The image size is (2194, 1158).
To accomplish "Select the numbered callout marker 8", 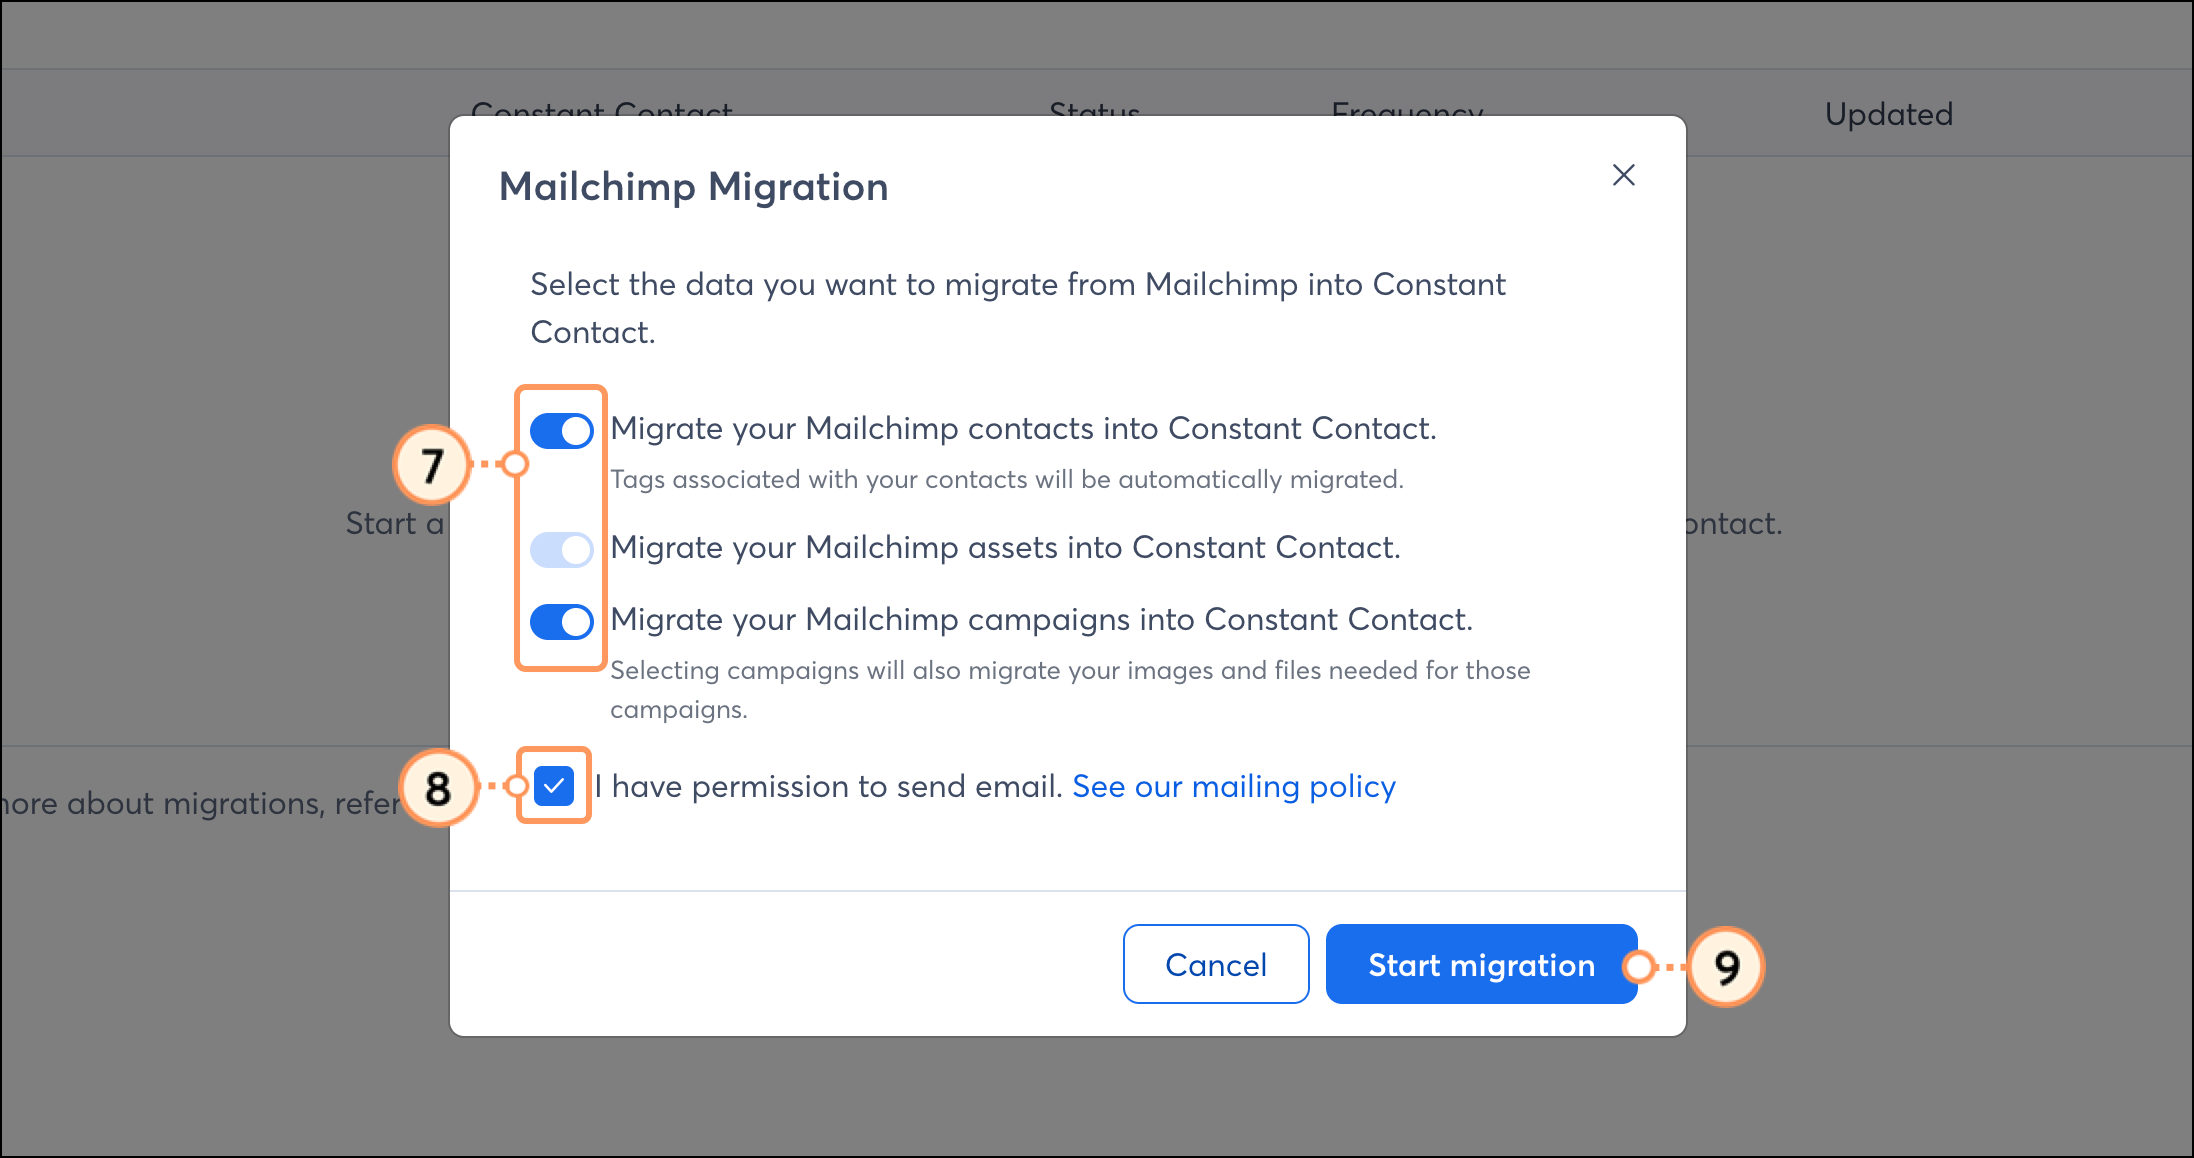I will (437, 787).
